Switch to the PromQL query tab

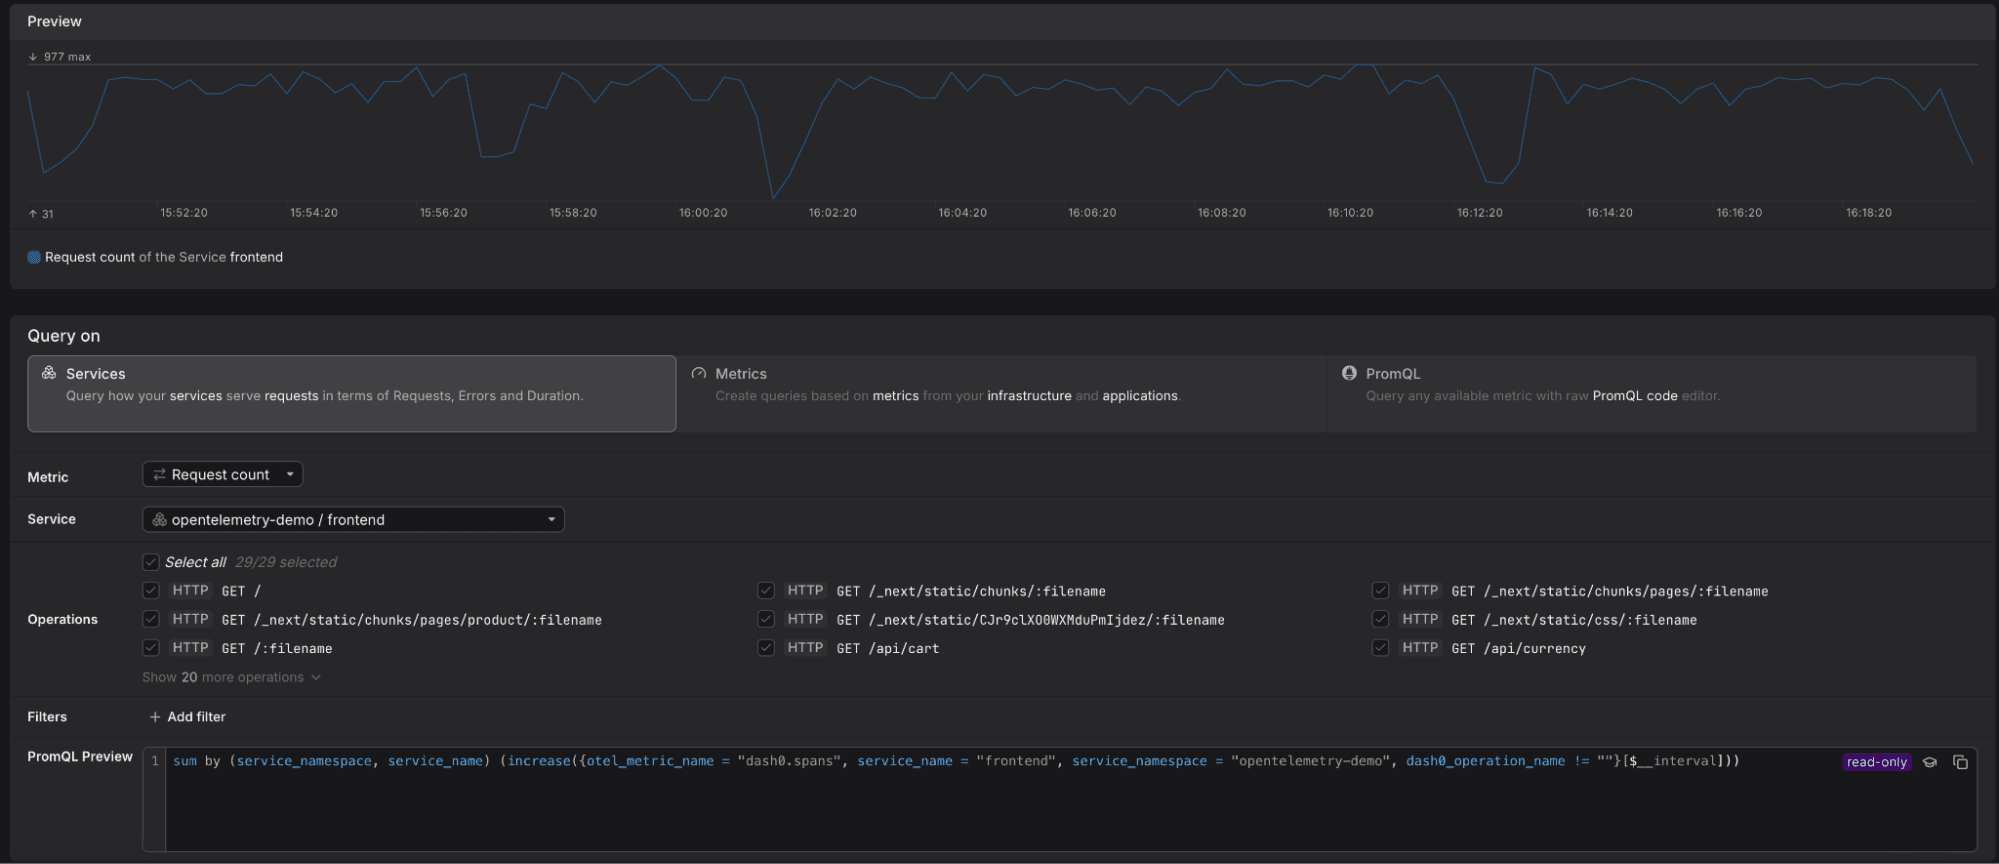tap(1652, 394)
